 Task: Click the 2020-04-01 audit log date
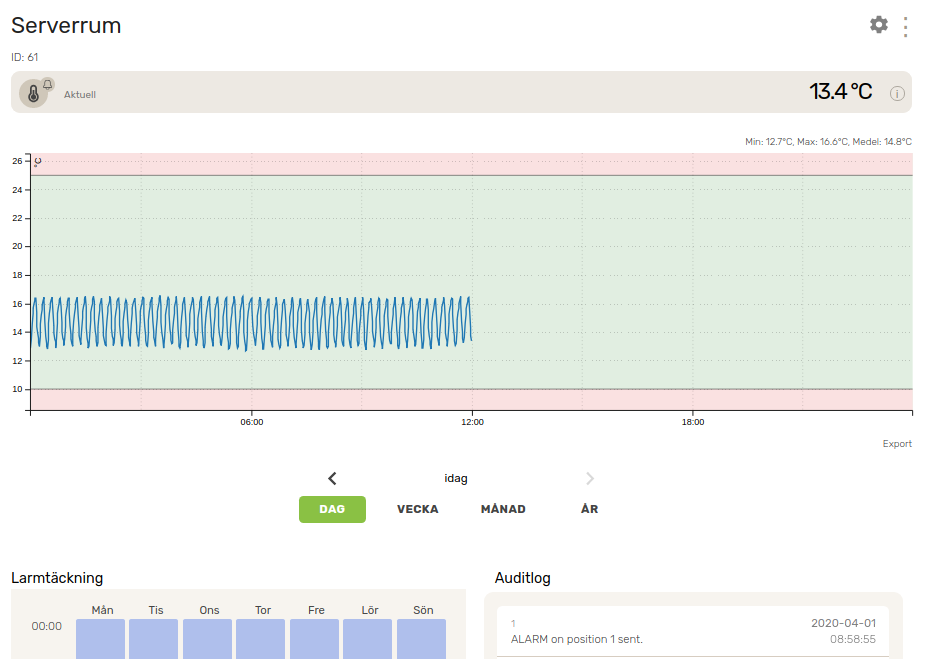coord(844,623)
